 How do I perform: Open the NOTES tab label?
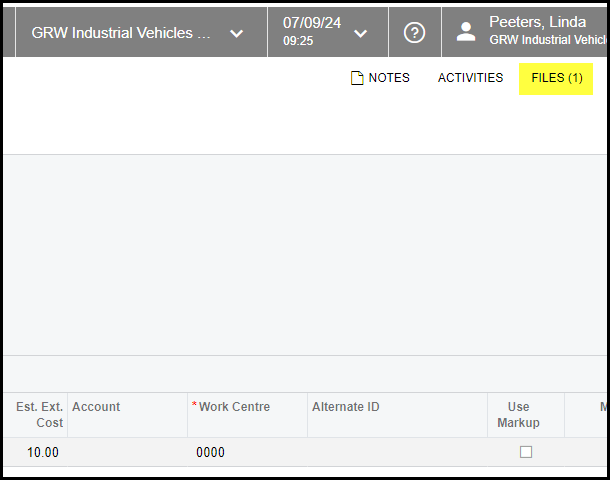(x=389, y=78)
